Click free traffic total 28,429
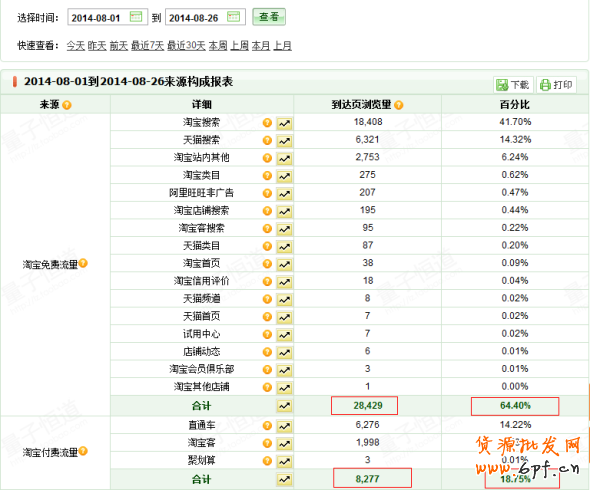This screenshot has height=490, width=590. click(x=368, y=406)
